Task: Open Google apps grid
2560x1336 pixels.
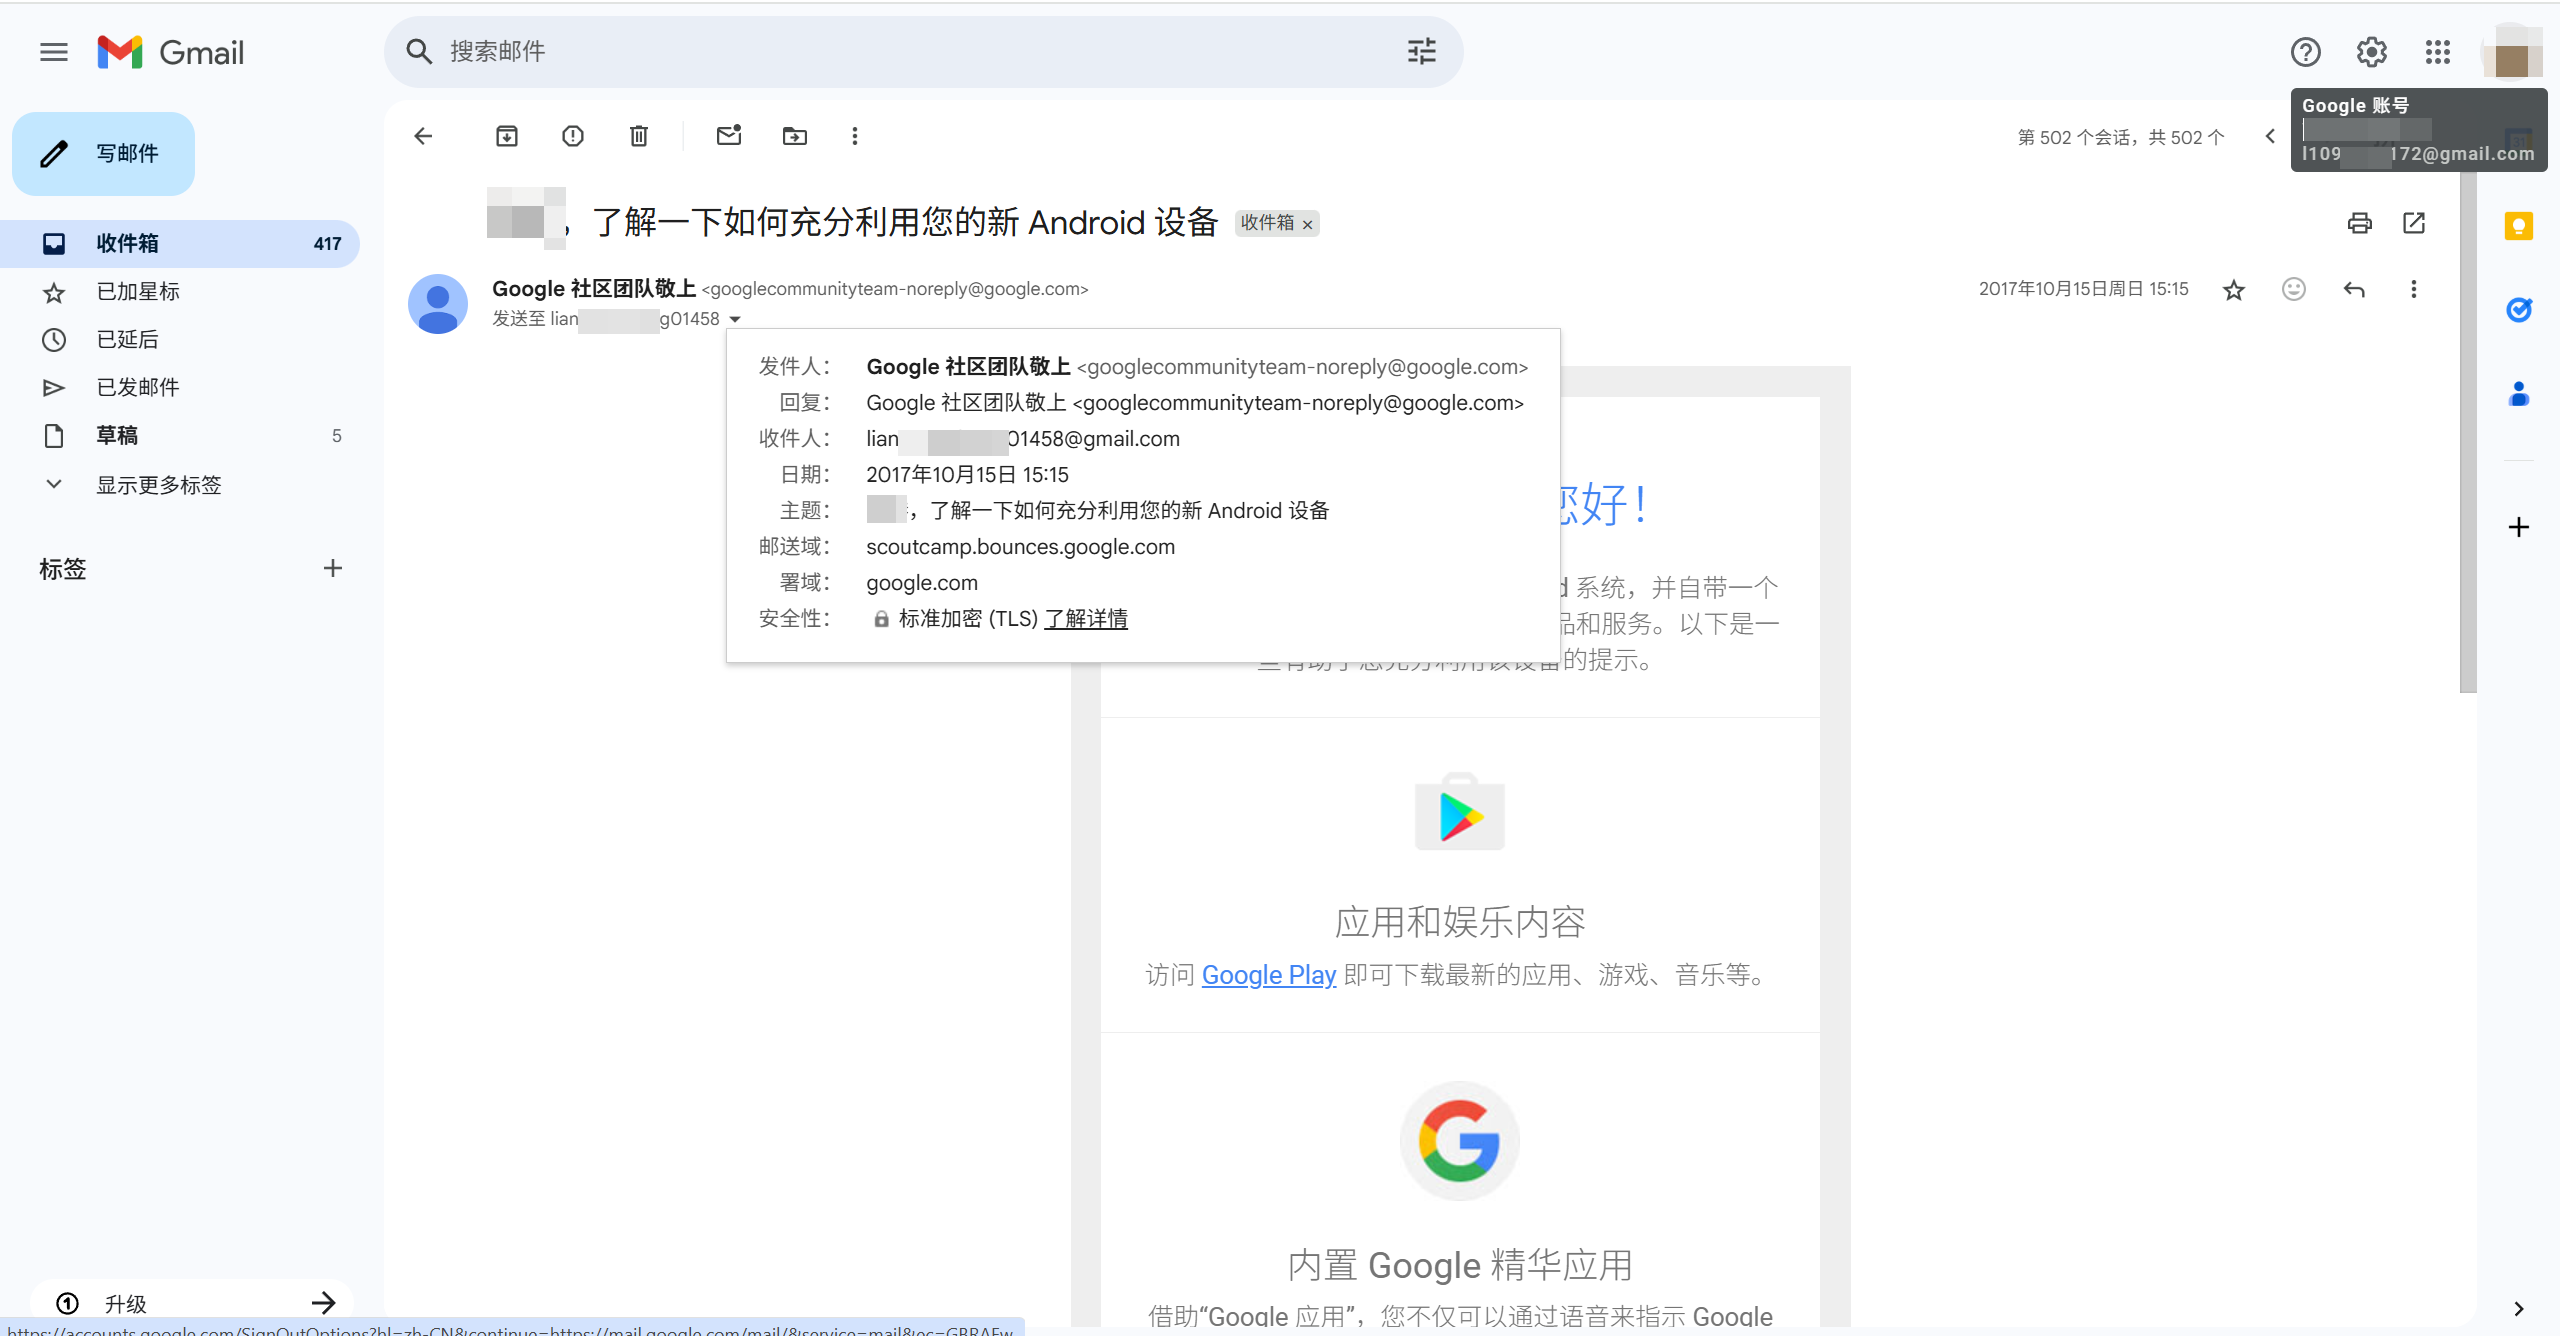Action: [x=2438, y=52]
